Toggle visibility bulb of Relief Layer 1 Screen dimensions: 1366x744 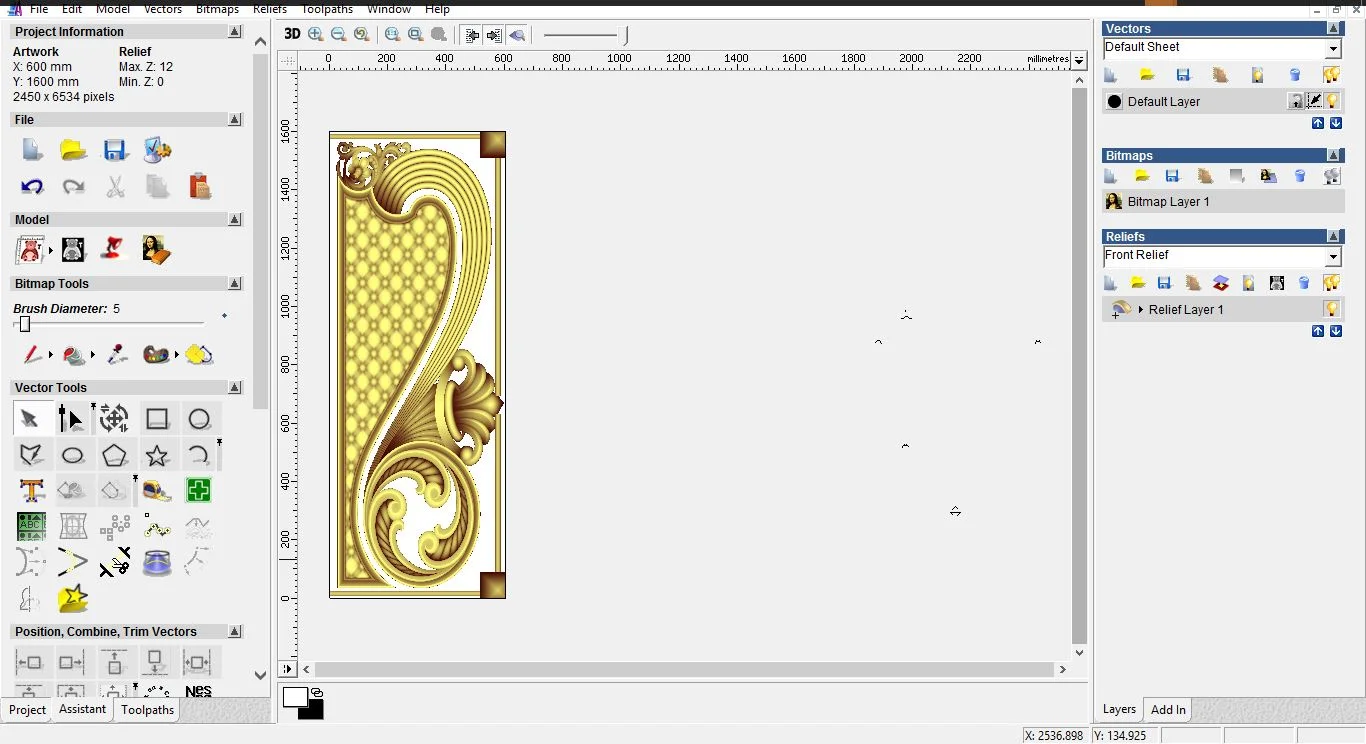pos(1332,309)
